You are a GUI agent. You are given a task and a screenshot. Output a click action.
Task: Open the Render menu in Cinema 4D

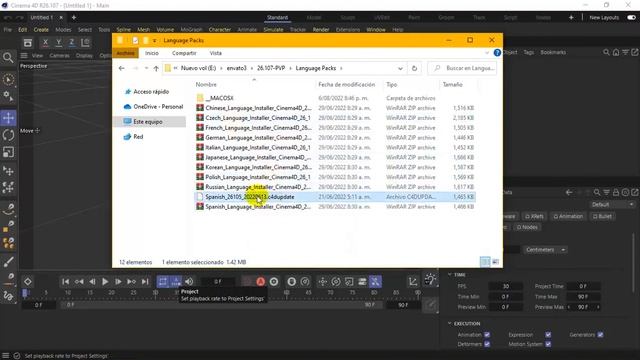[x=321, y=30]
